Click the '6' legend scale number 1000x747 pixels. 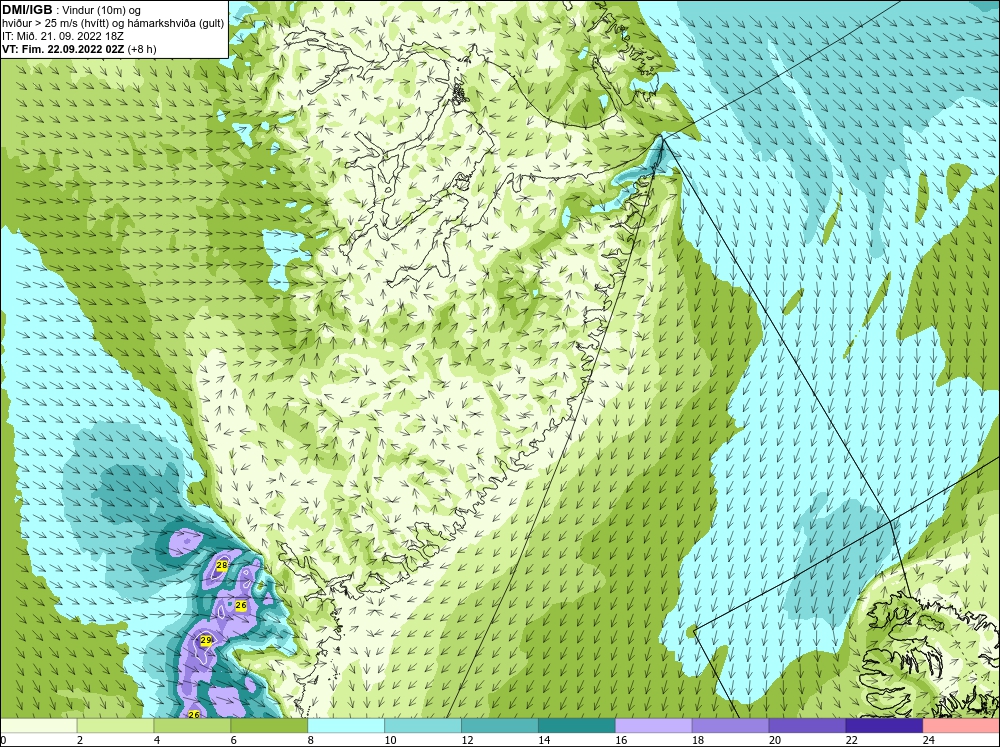pyautogui.click(x=233, y=740)
